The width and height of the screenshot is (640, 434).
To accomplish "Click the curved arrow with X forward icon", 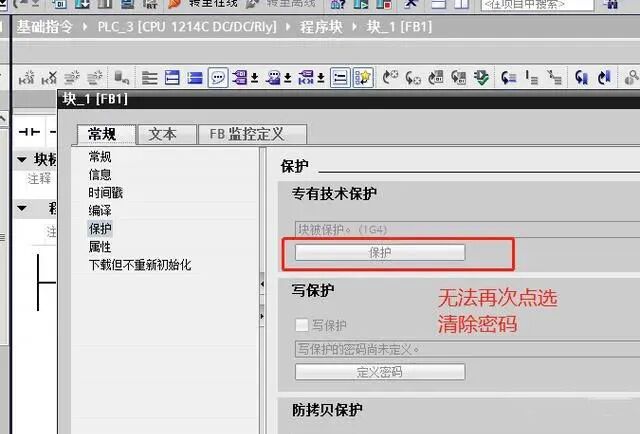I will pyautogui.click(x=390, y=76).
